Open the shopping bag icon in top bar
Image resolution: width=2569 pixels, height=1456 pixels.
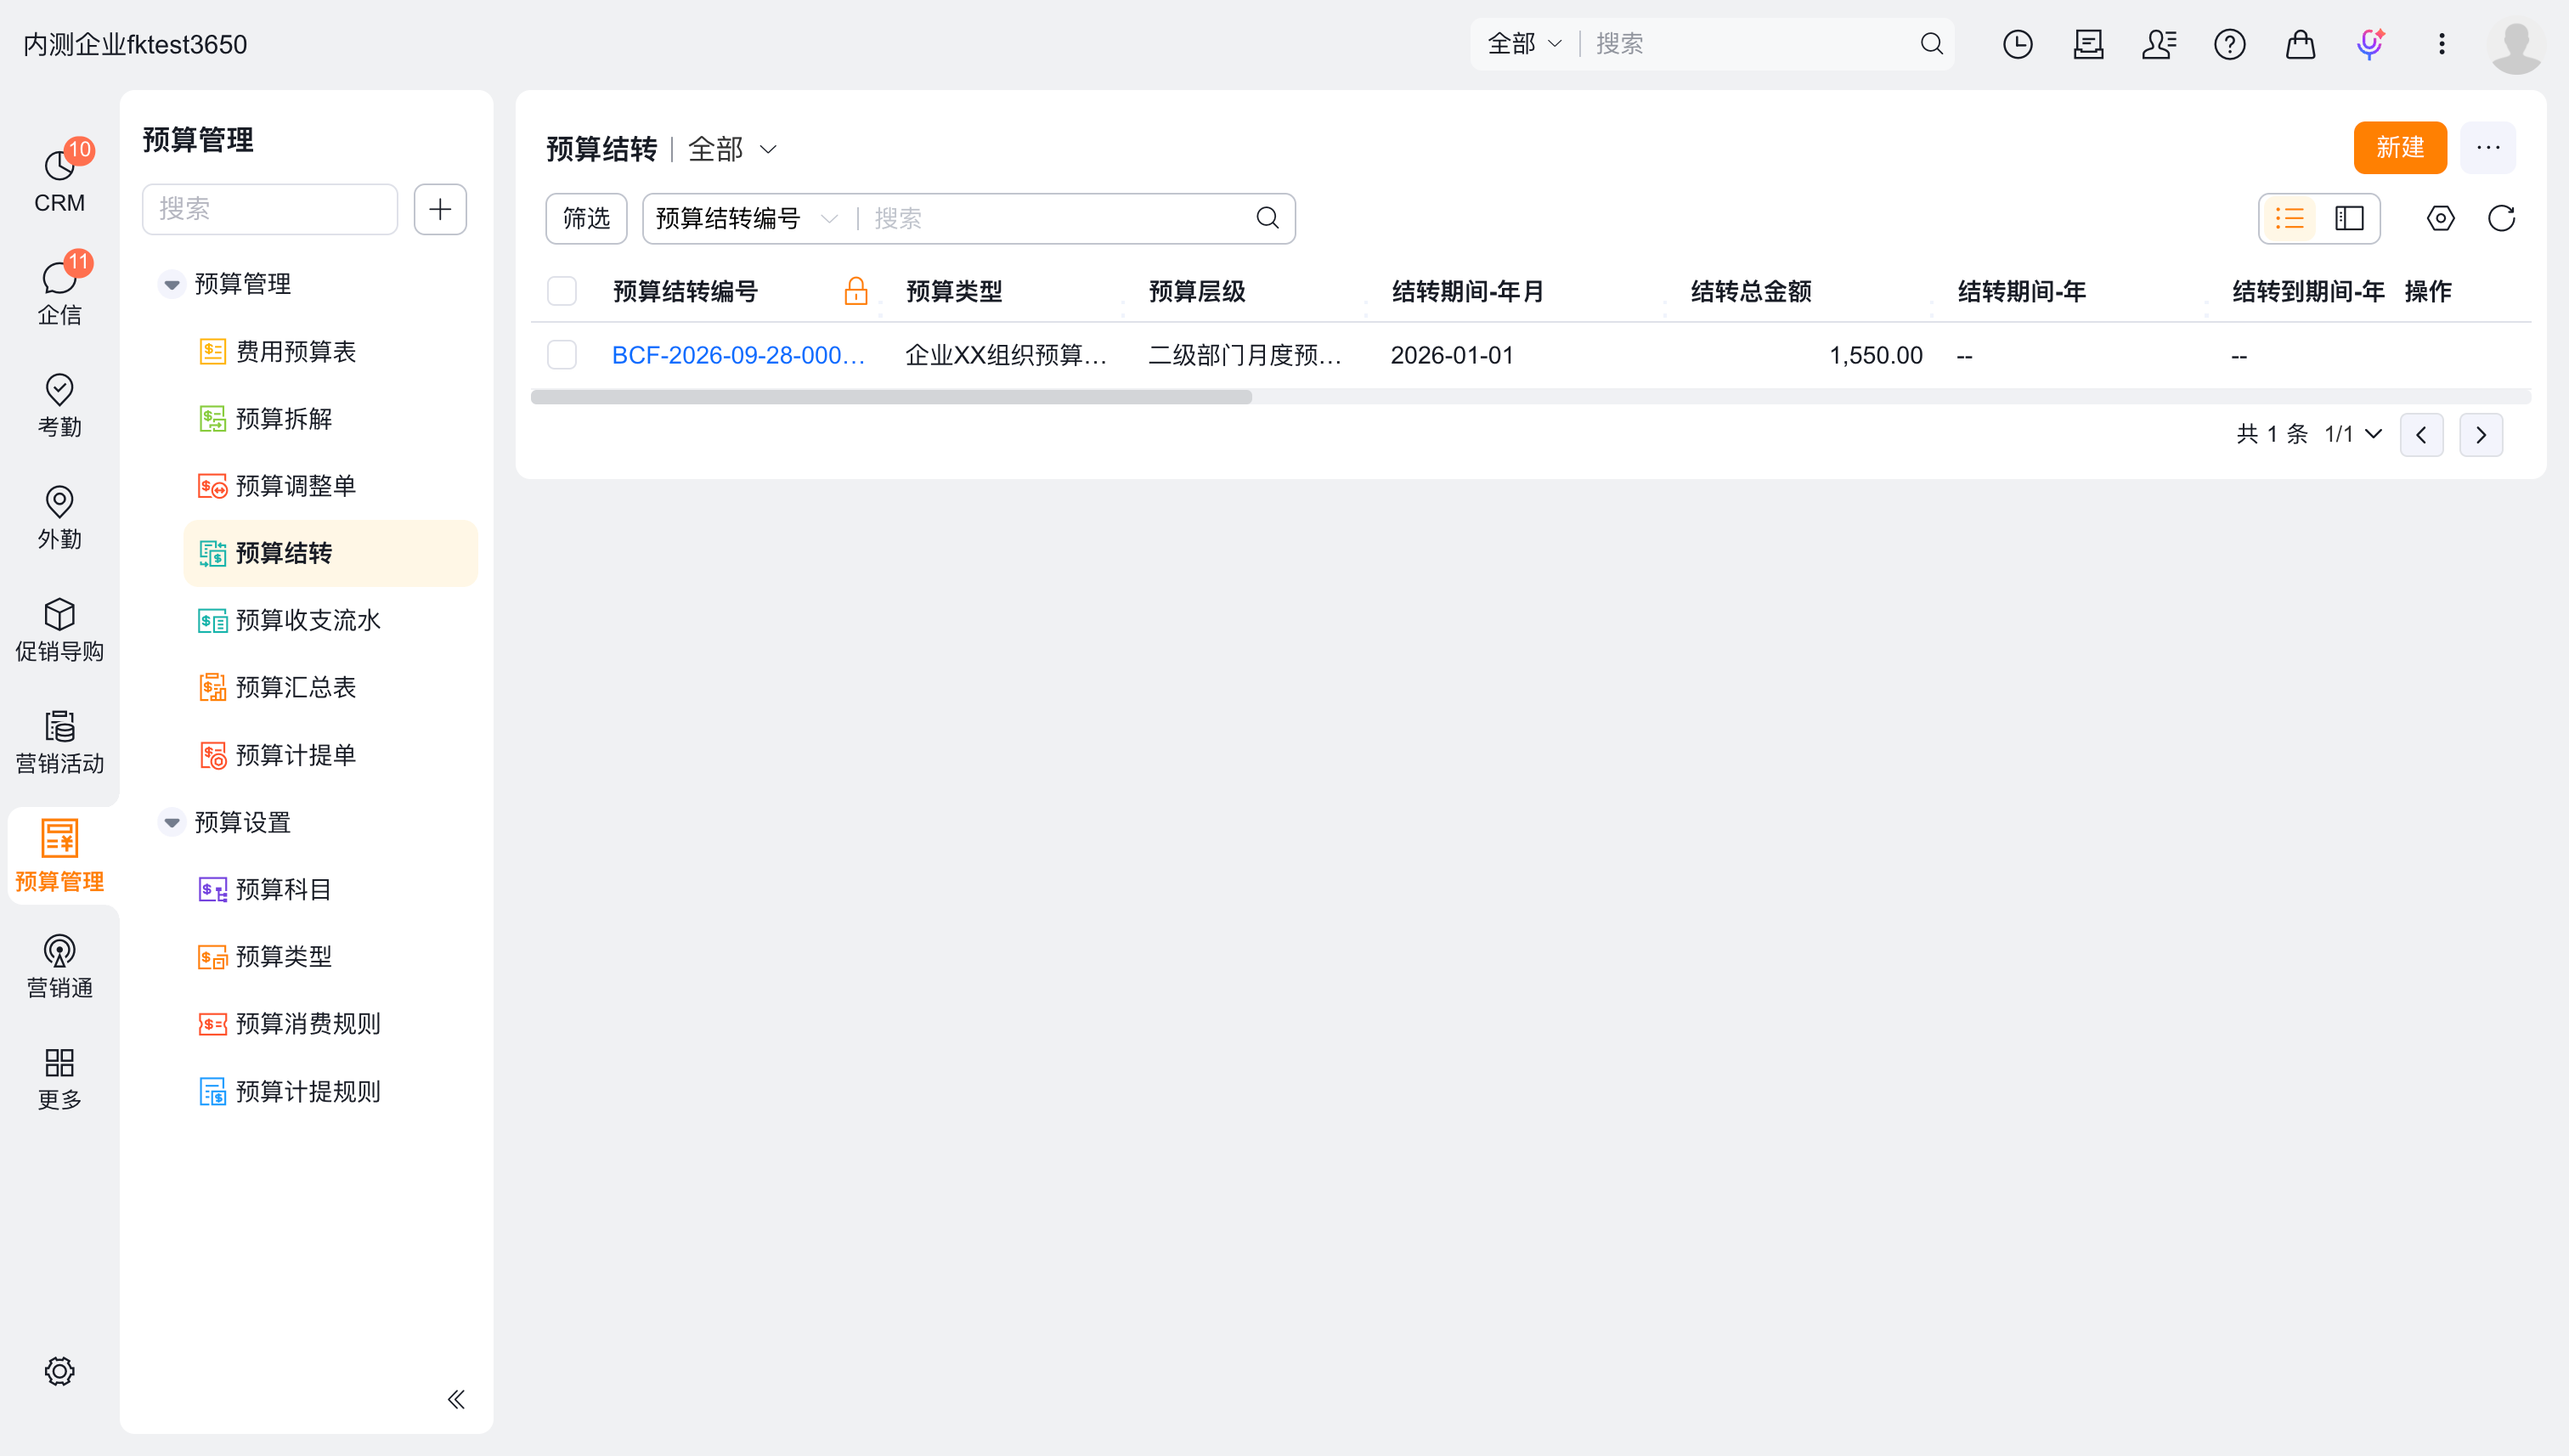2300,44
